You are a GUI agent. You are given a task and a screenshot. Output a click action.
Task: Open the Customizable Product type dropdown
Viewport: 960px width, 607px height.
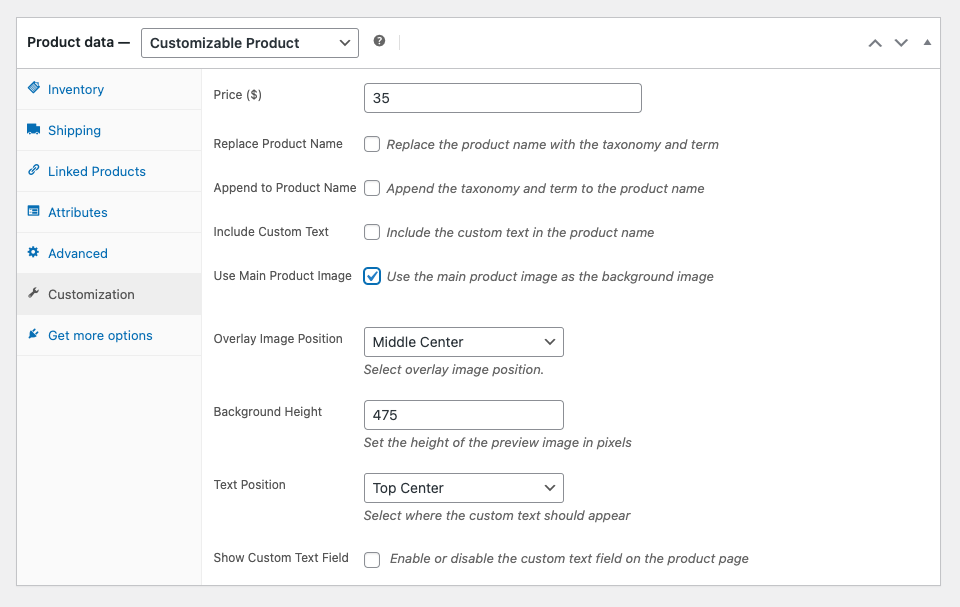coord(249,43)
